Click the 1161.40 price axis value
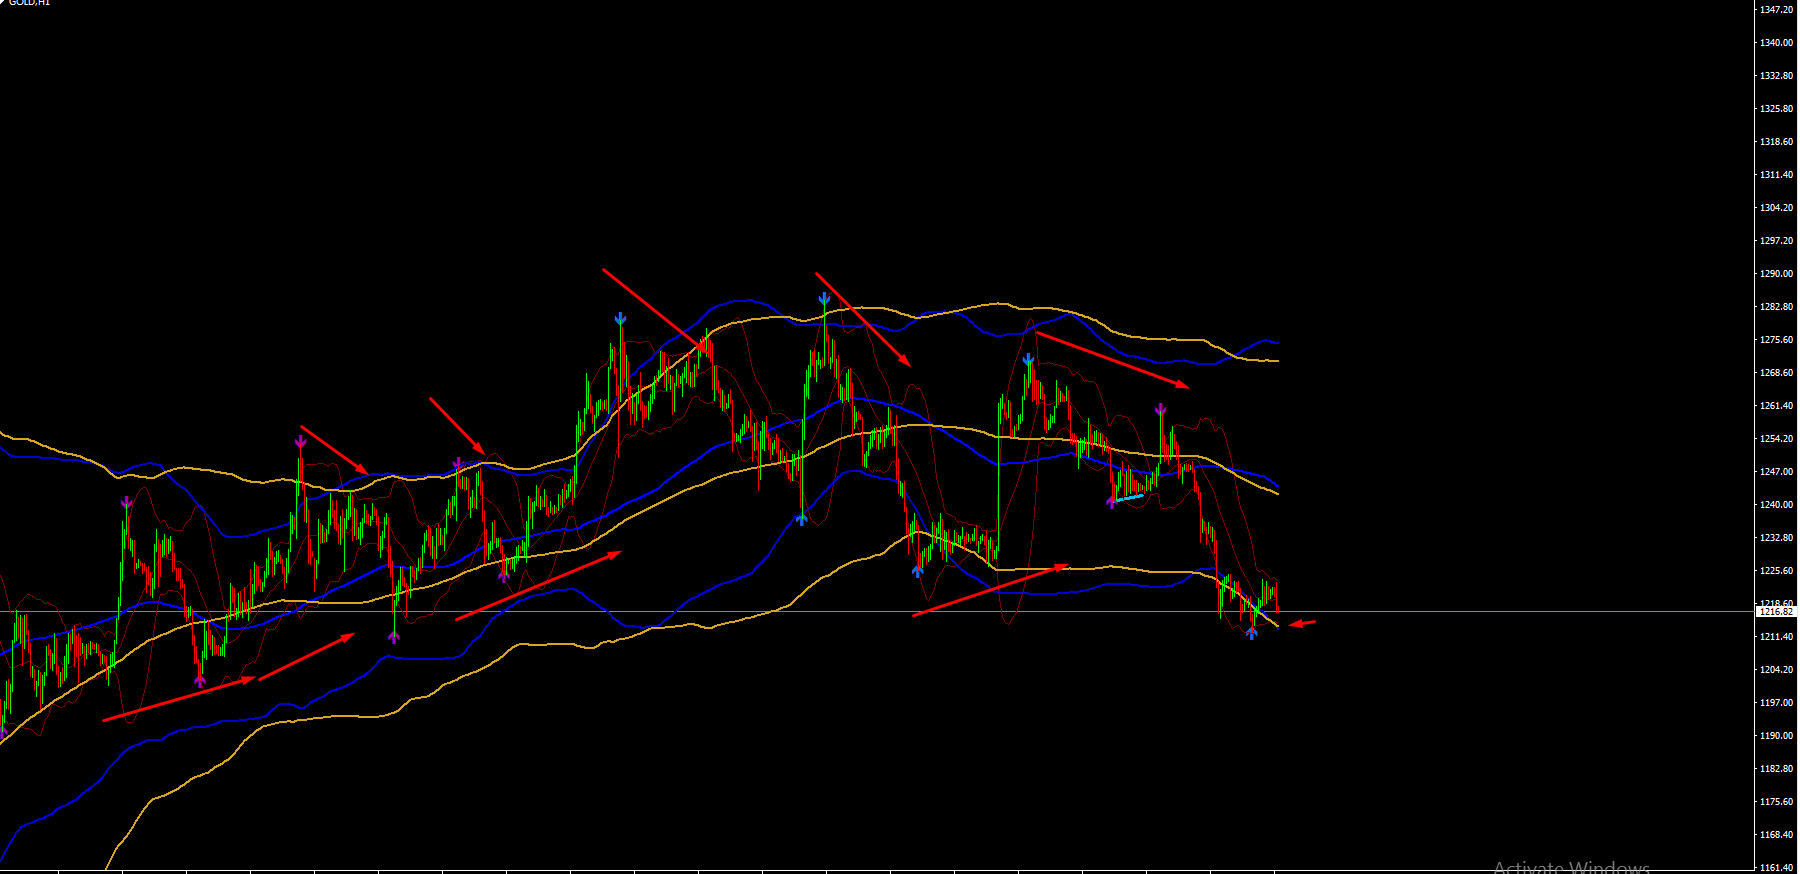 click(1776, 868)
